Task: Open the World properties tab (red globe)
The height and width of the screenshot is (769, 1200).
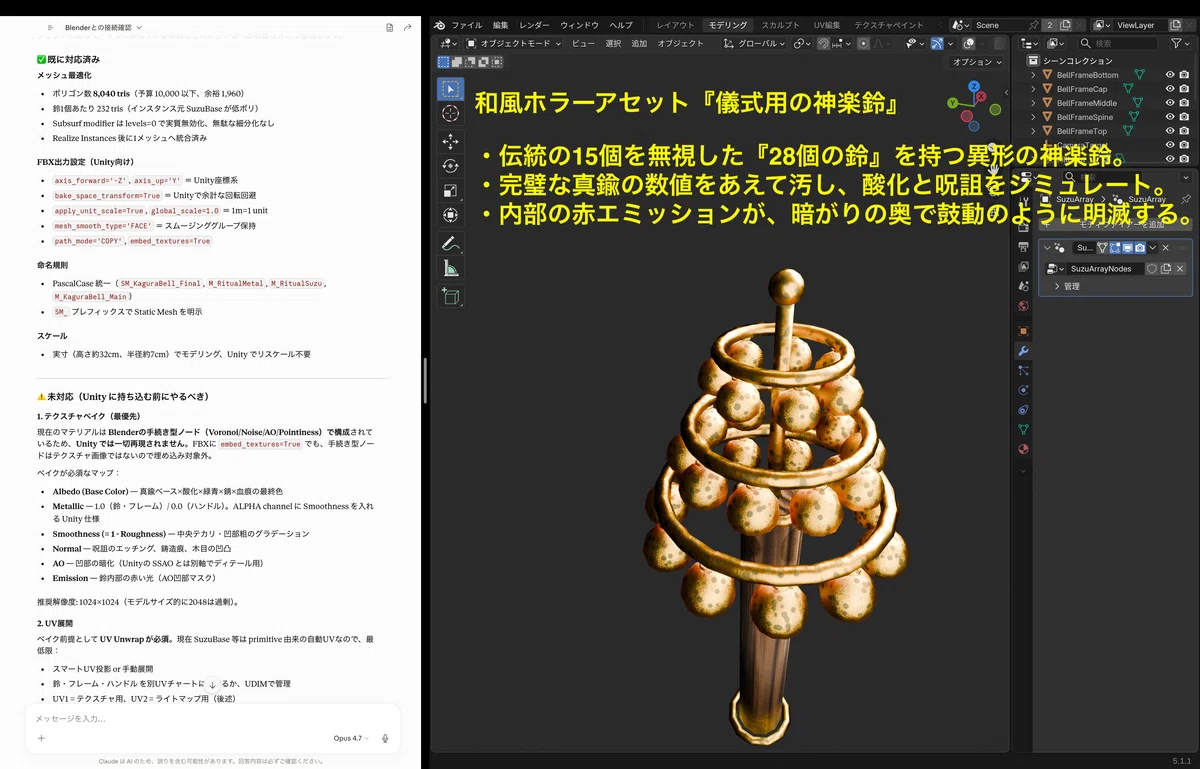Action: tap(1023, 306)
